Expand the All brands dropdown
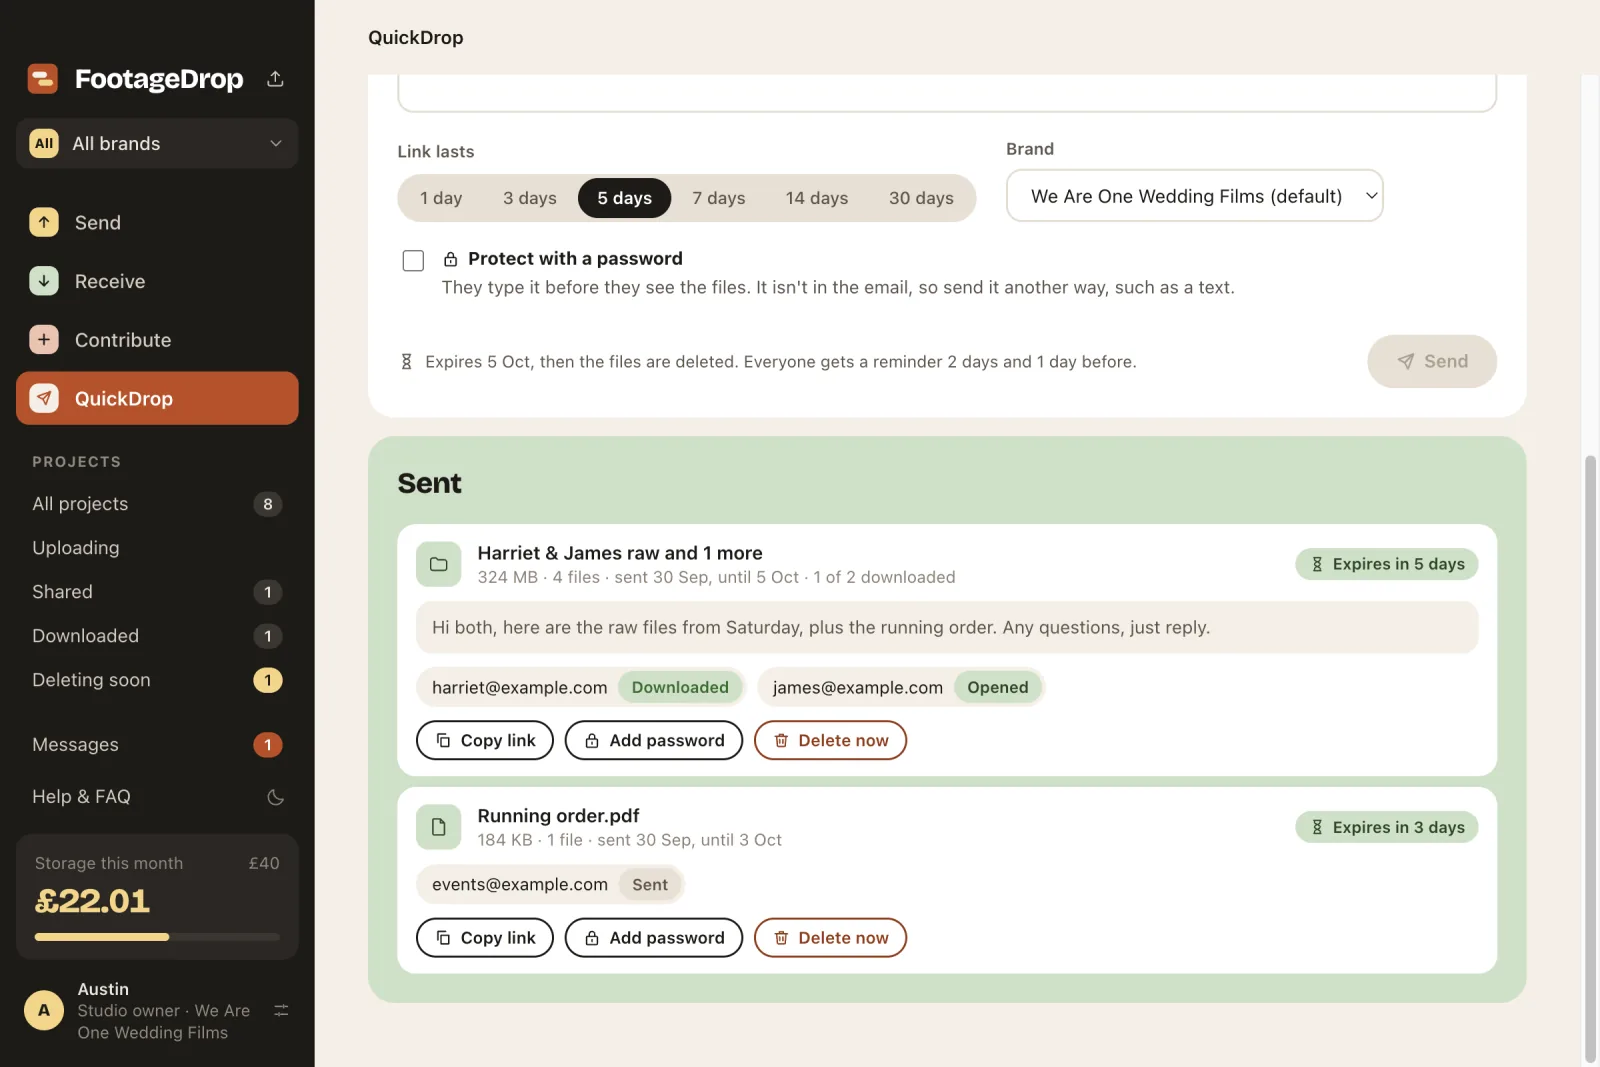This screenshot has width=1600, height=1067. tap(157, 143)
